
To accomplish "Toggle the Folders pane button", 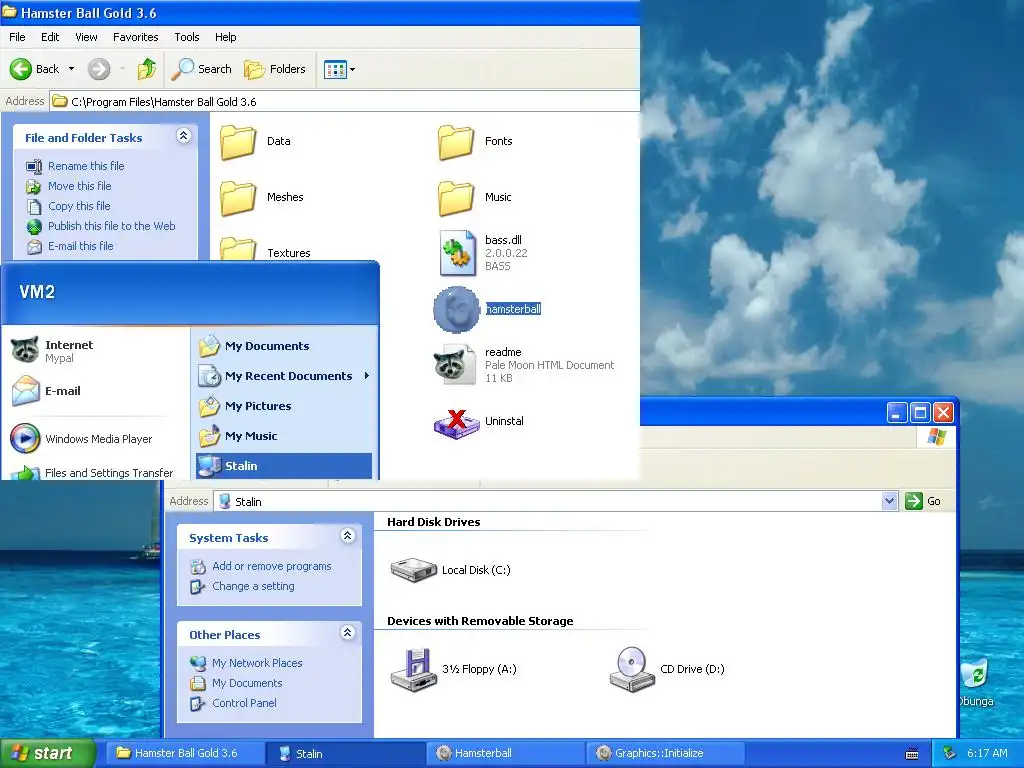I will pos(274,69).
